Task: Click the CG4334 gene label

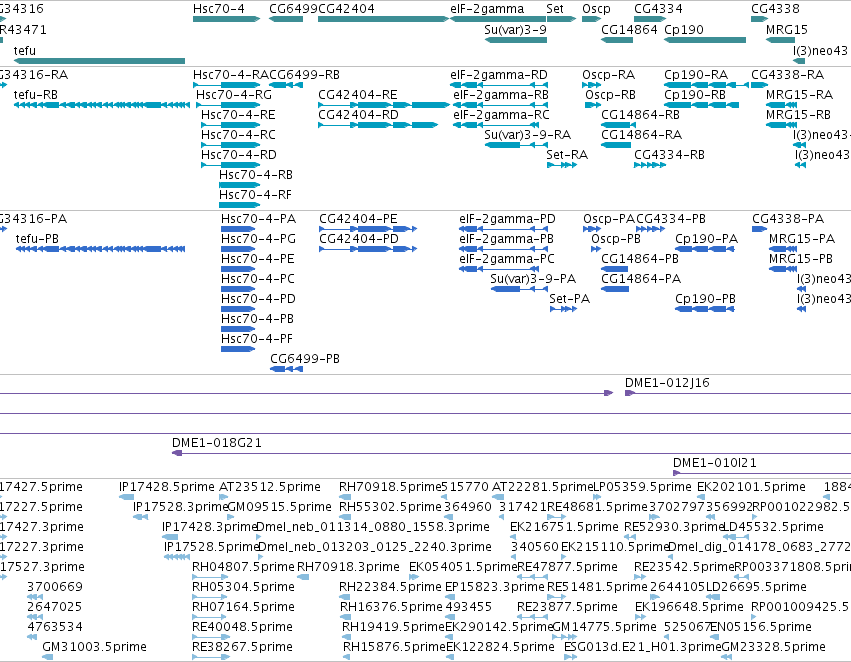Action: pos(658,9)
